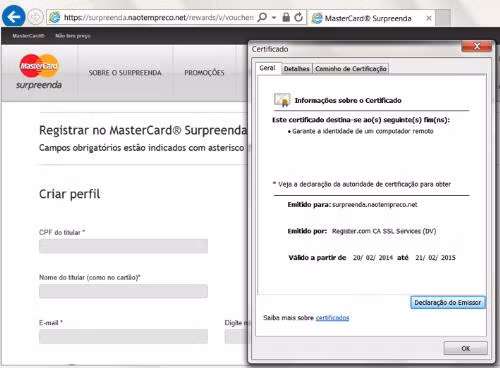
Task: Click the address bar URL field
Action: point(158,17)
